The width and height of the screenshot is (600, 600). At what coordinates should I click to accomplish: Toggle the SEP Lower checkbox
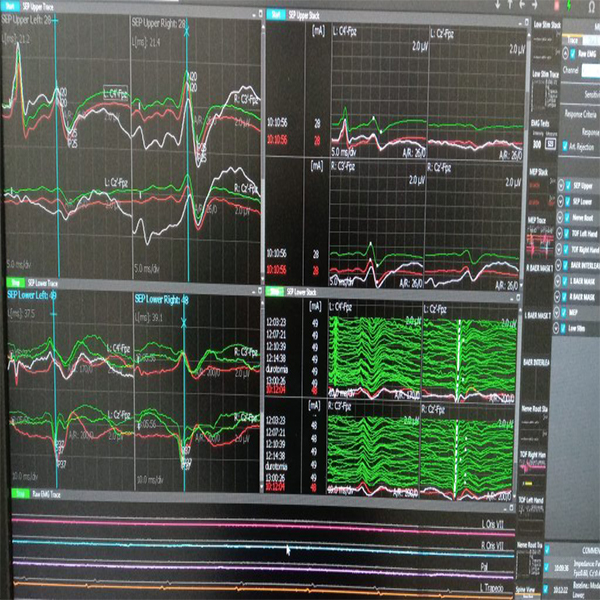[567, 202]
